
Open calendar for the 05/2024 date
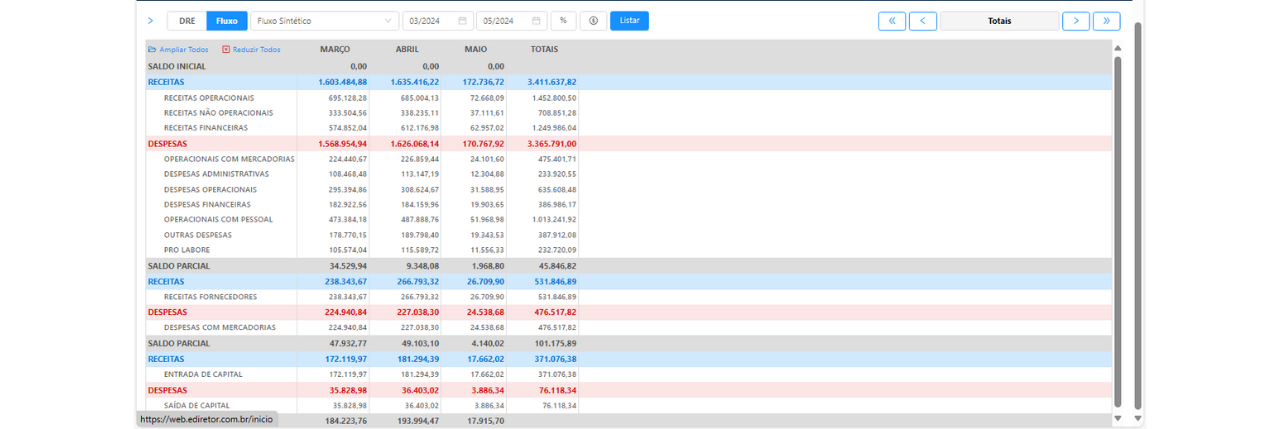point(536,20)
